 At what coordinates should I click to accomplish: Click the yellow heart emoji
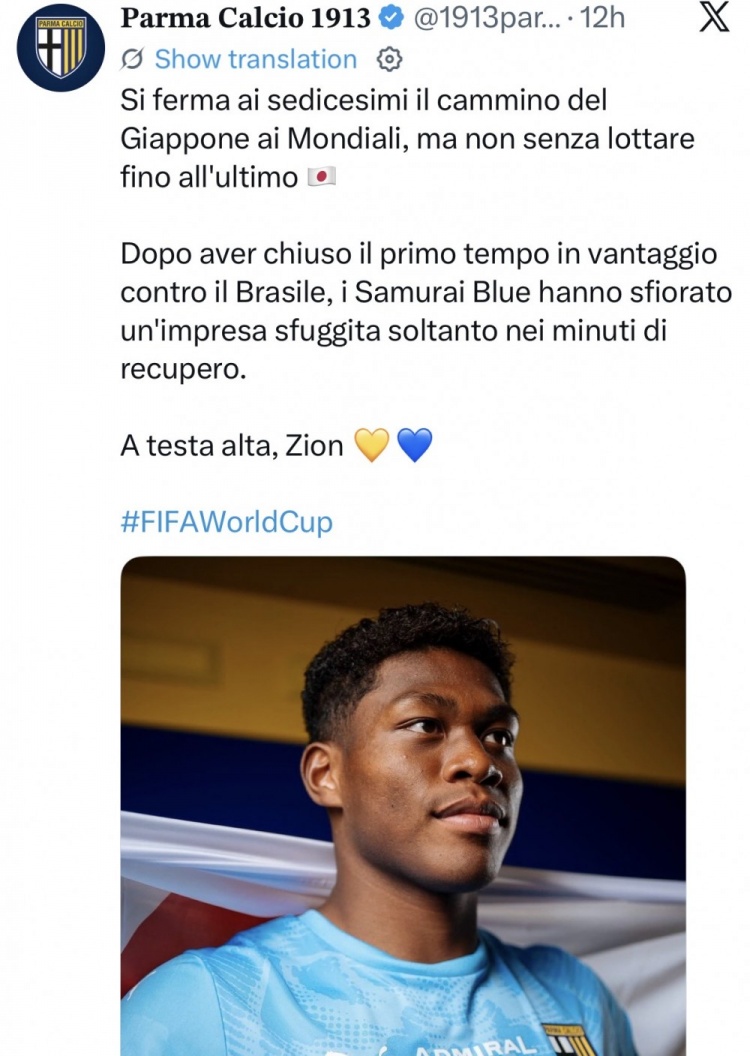pos(372,446)
